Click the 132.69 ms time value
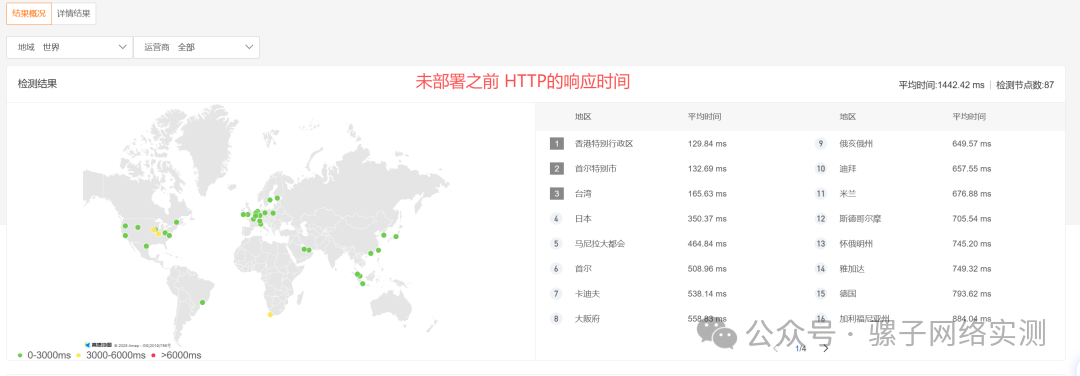Viewport: 1080px width, 376px height. (x=707, y=169)
